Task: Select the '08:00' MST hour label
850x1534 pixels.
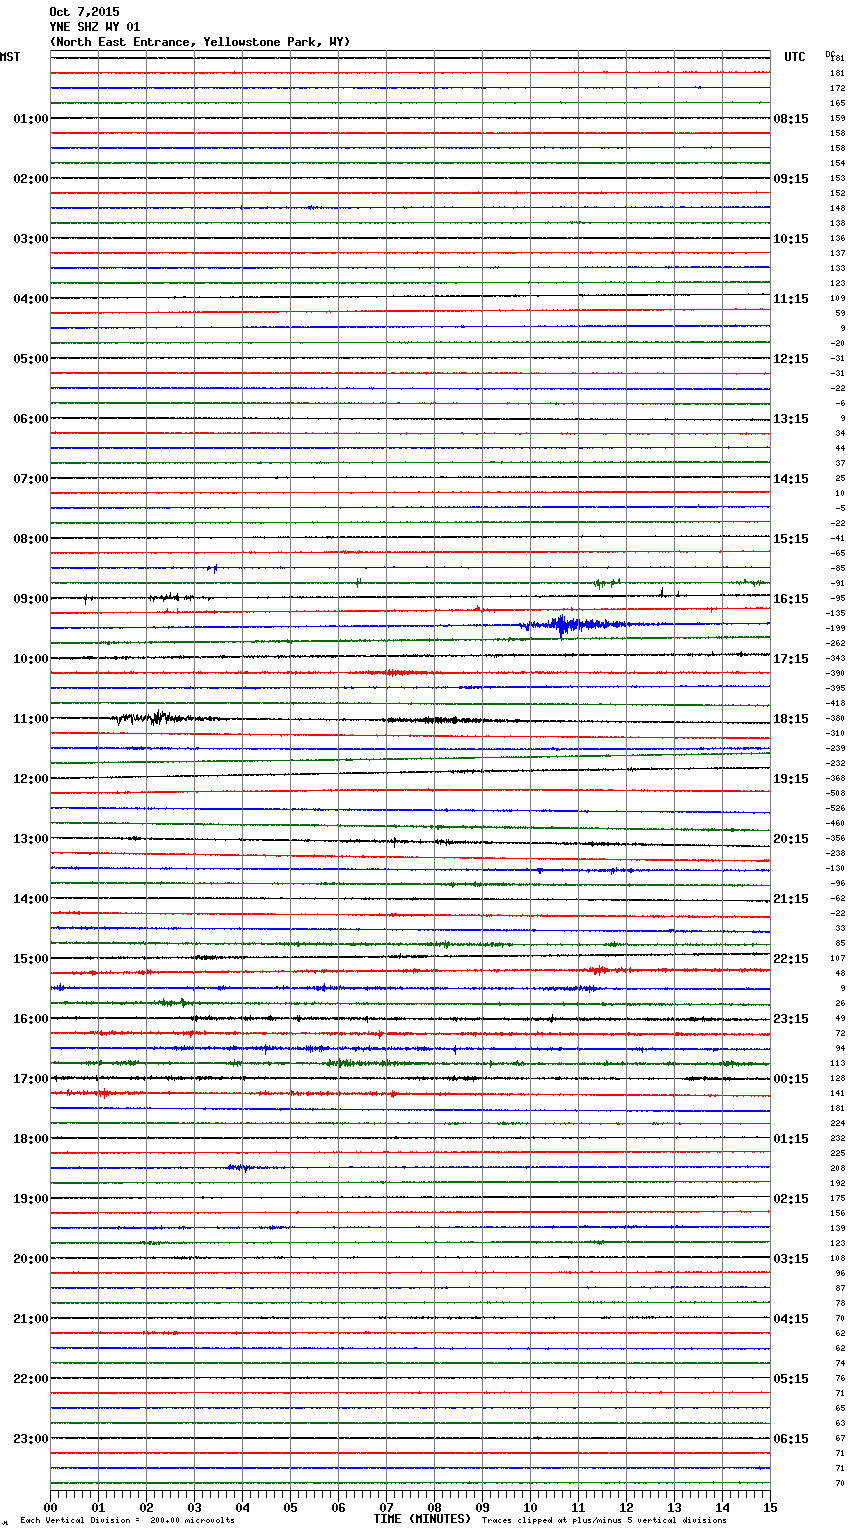Action: pyautogui.click(x=30, y=539)
